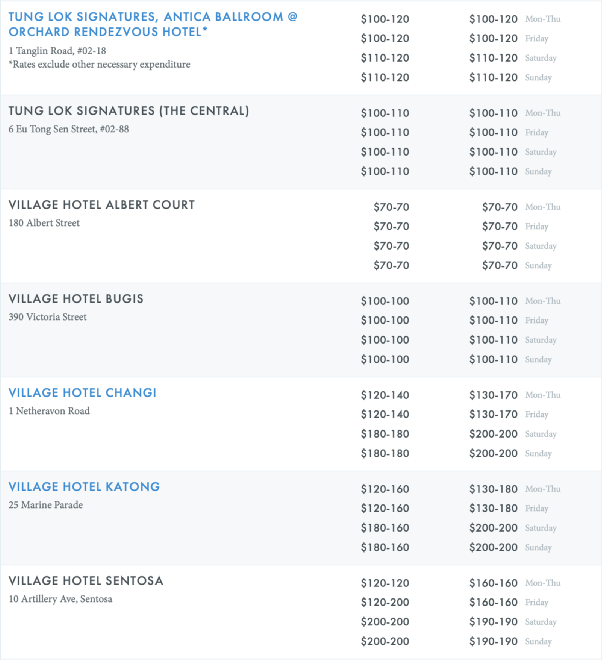This screenshot has height=660, width=602.
Task: Click the 180 Albert Street address
Action: [x=44, y=223]
